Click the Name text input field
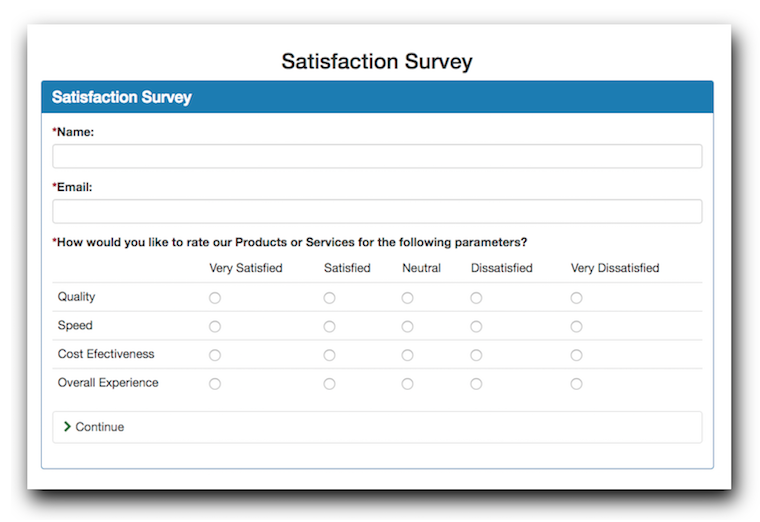760x522 pixels. coord(377,156)
